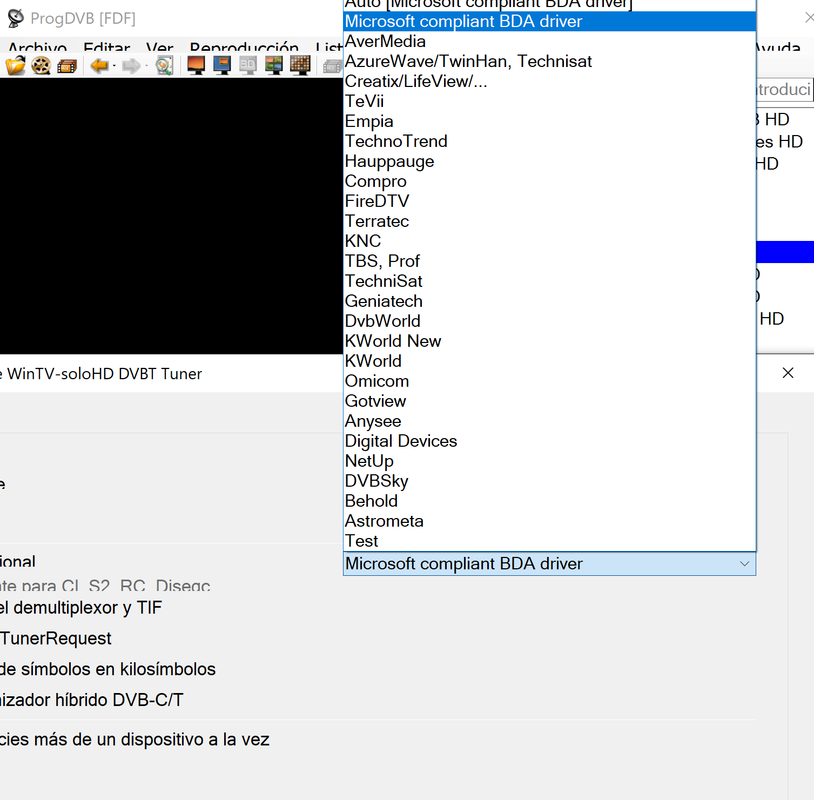Click the channel search input field

click(785, 89)
